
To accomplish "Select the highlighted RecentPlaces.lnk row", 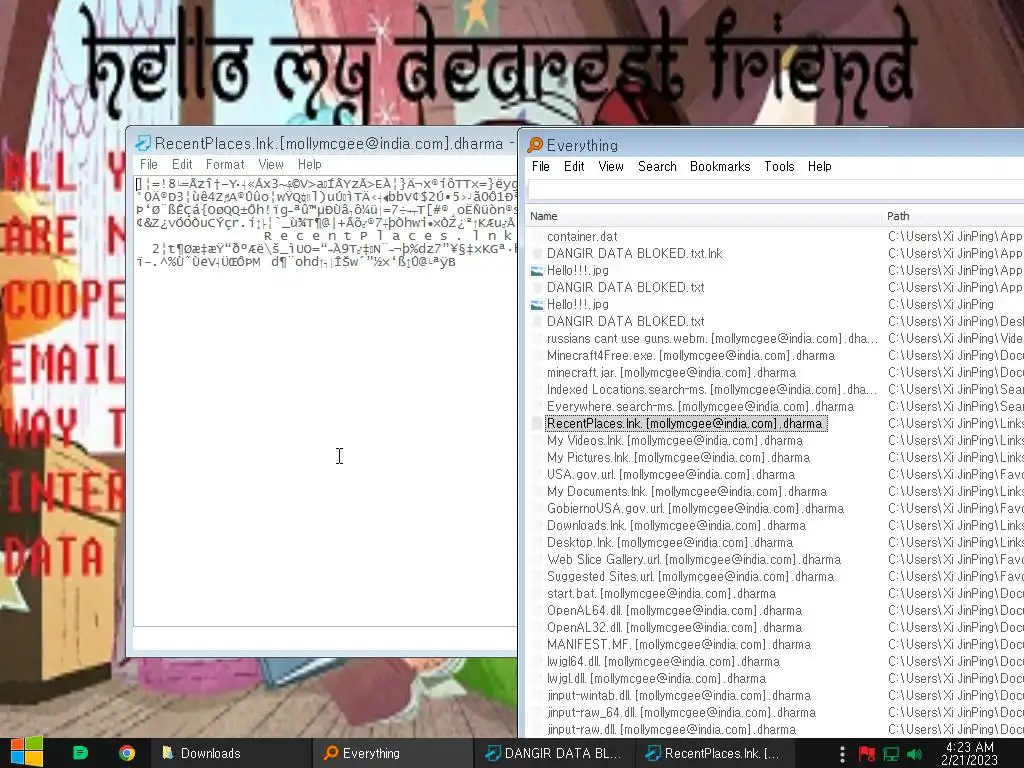I will pyautogui.click(x=686, y=423).
